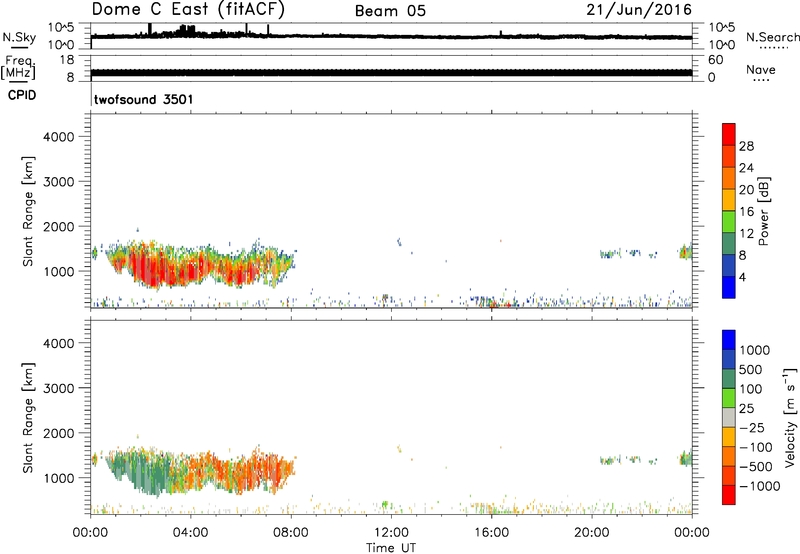
Task: Pick the red bottom segment of Velocity colorbar
Action: [729, 495]
